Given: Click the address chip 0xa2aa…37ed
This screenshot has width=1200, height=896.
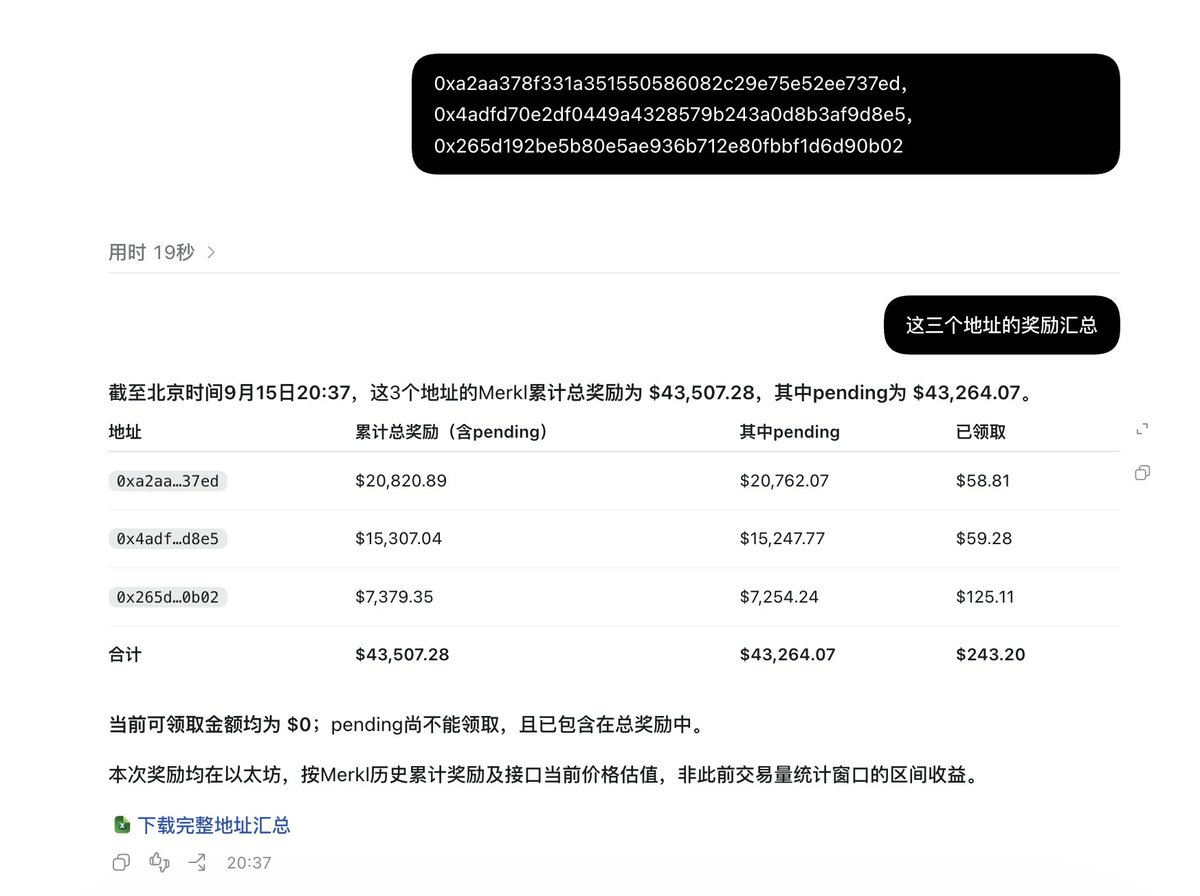Looking at the screenshot, I should click(168, 481).
